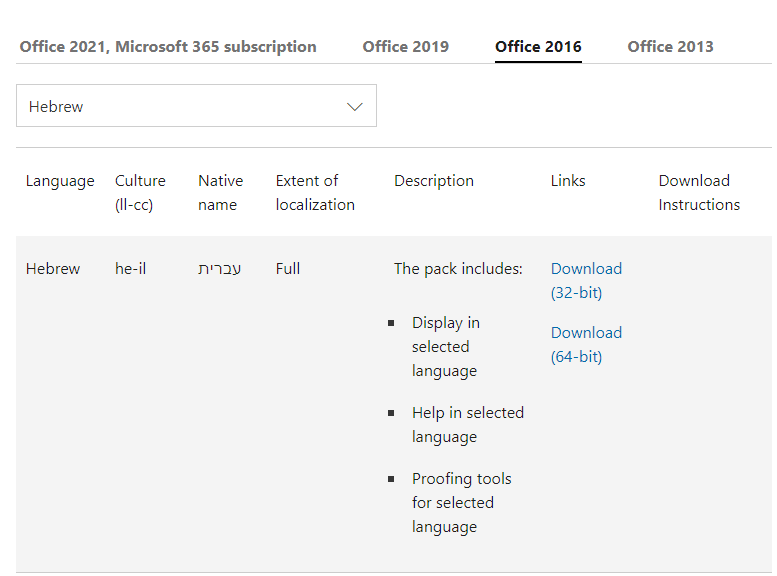Click the Full localization extent cell

[x=288, y=268]
